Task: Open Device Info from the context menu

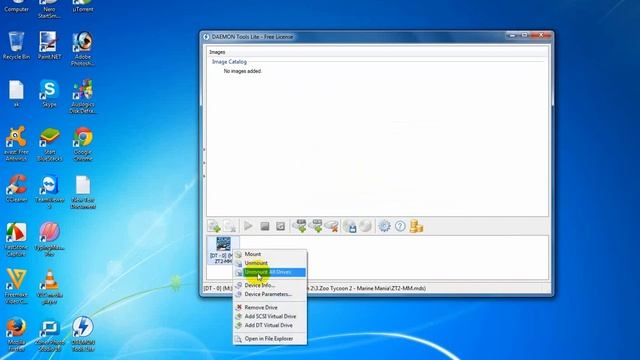Action: [x=270, y=285]
